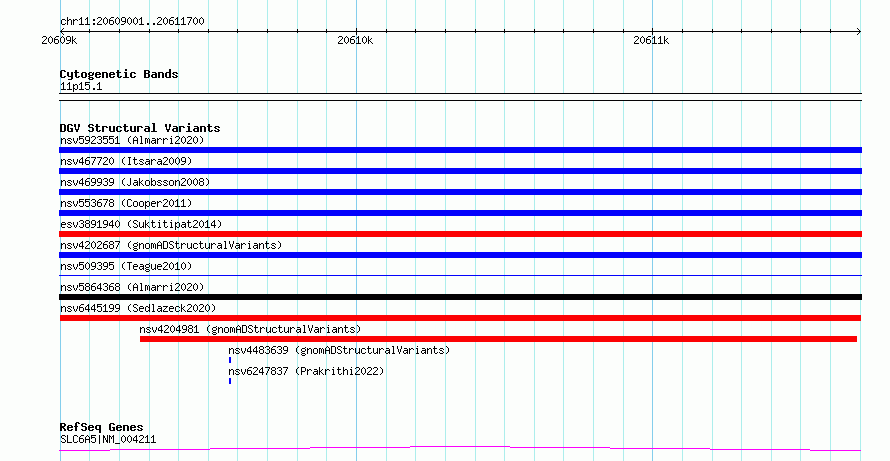Open nsv5864368 (Almarri2020) variant label

pos(132,287)
